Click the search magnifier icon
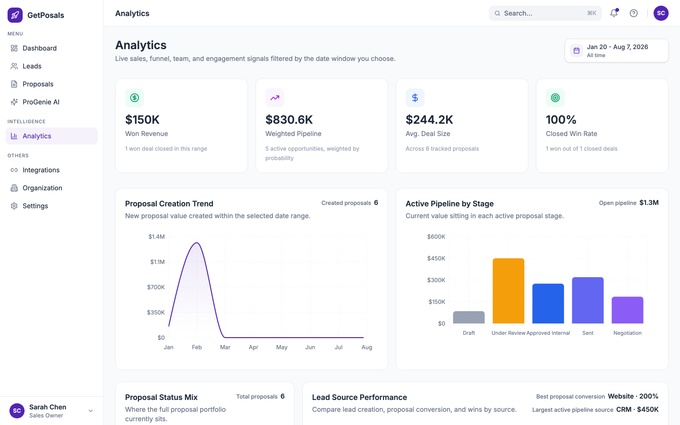The image size is (680, 425). pos(497,13)
